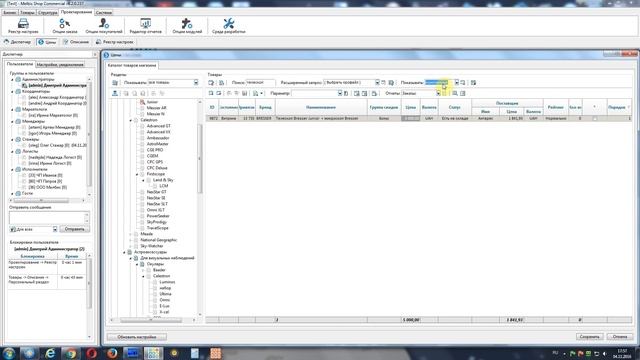
Task: Click the blue person icon in sections toolbar
Action: tap(115, 93)
